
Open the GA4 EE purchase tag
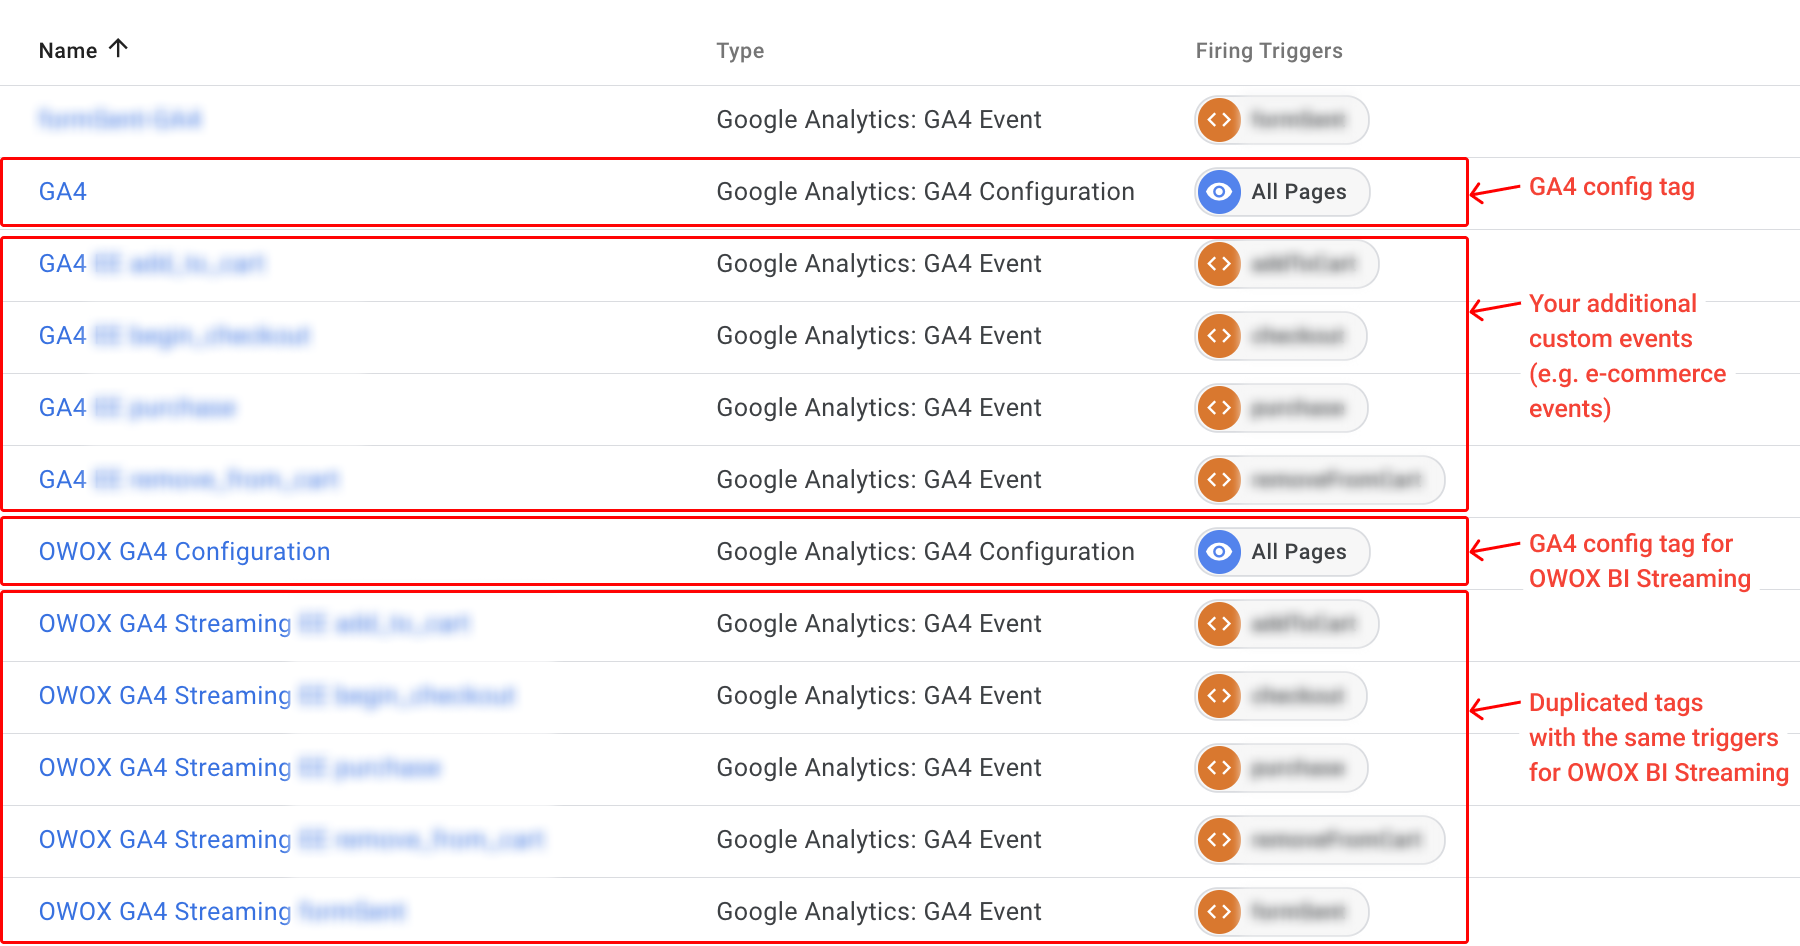tap(138, 408)
